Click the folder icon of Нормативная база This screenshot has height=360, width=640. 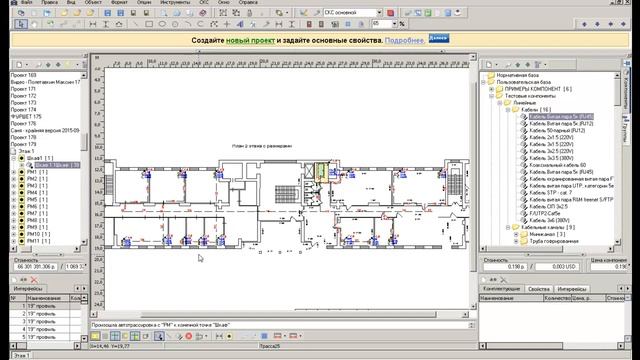tap(491, 75)
